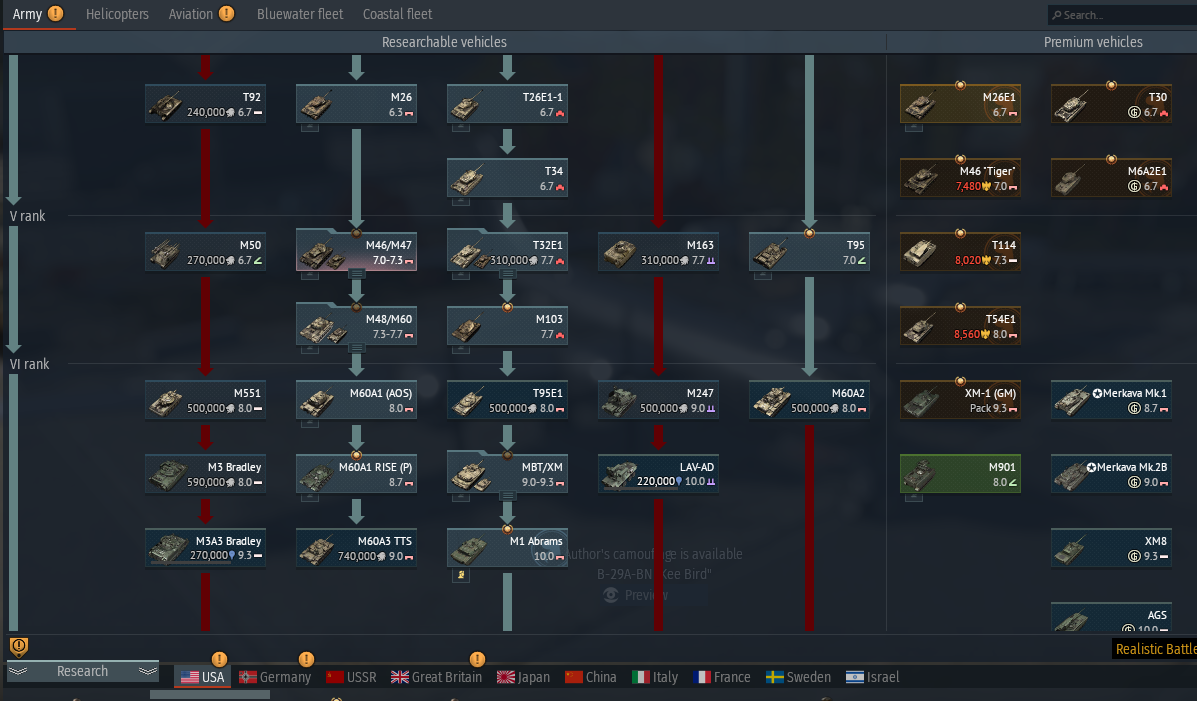The width and height of the screenshot is (1197, 701).
Task: Select the T95E1 tank card
Action: (507, 400)
